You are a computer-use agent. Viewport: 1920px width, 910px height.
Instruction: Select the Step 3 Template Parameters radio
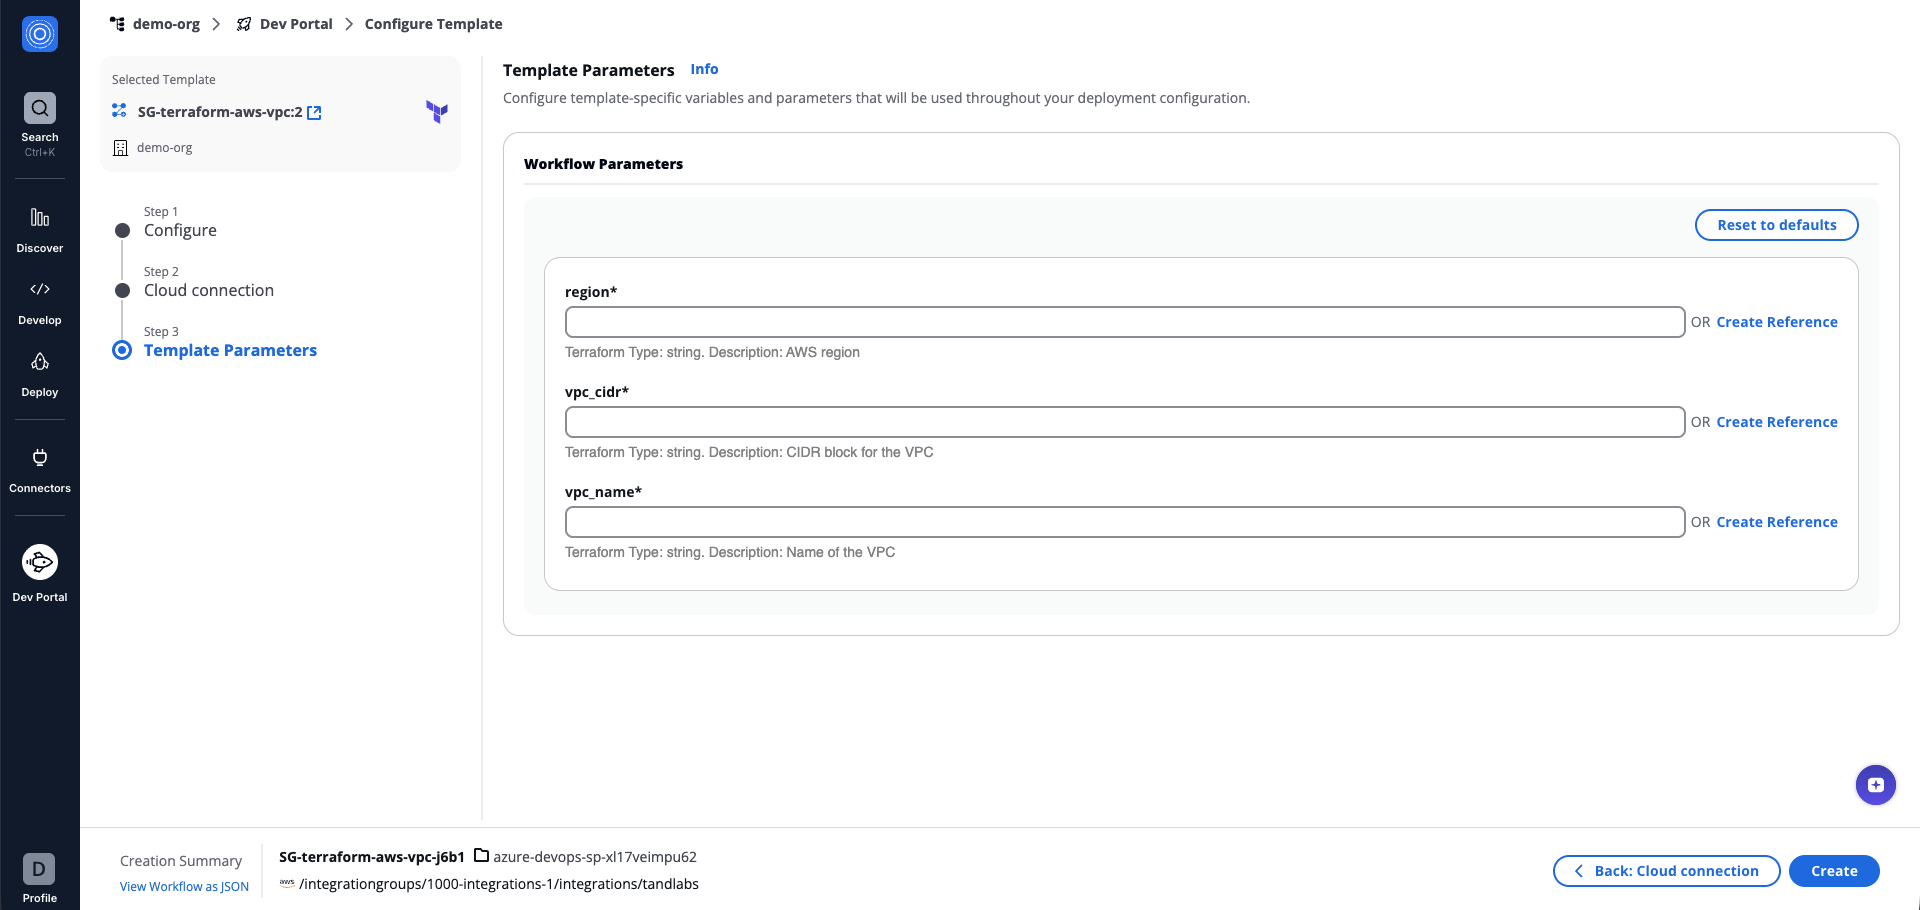[x=122, y=350]
